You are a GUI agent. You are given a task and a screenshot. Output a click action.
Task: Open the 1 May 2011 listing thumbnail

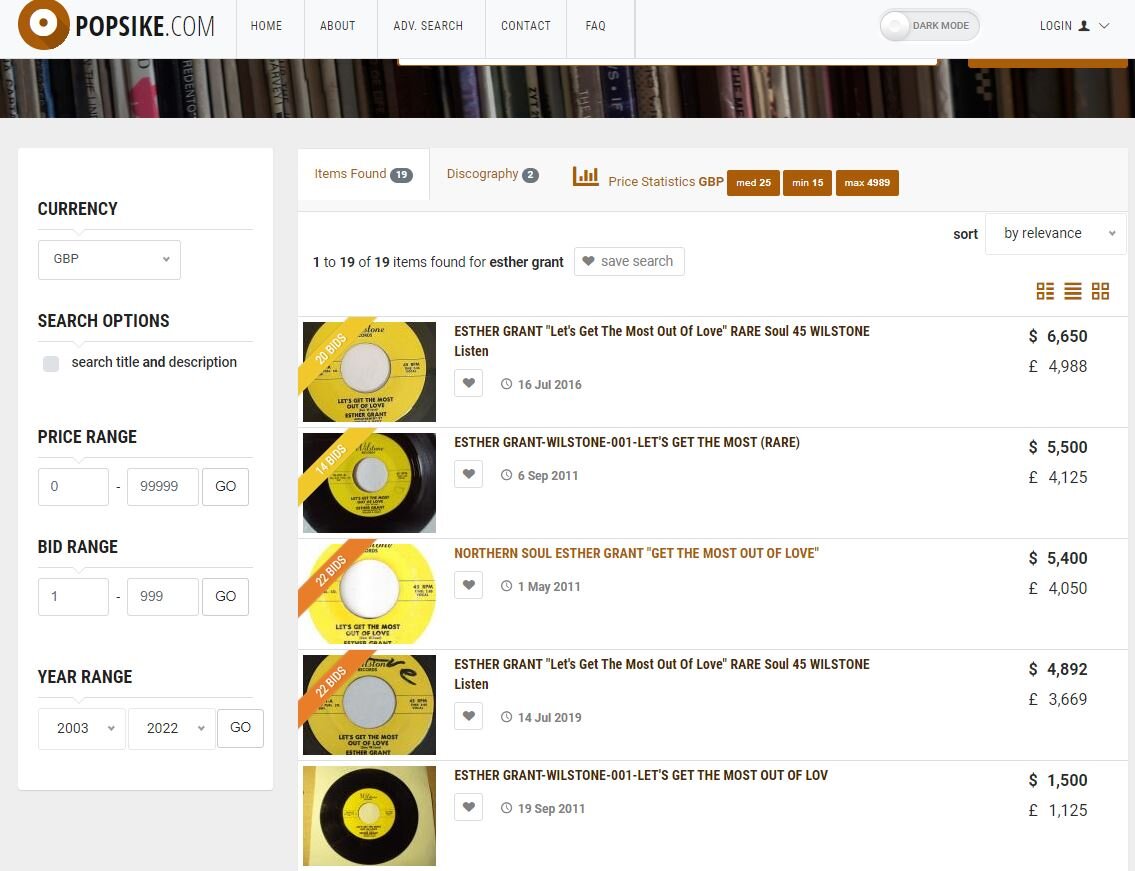coord(369,594)
